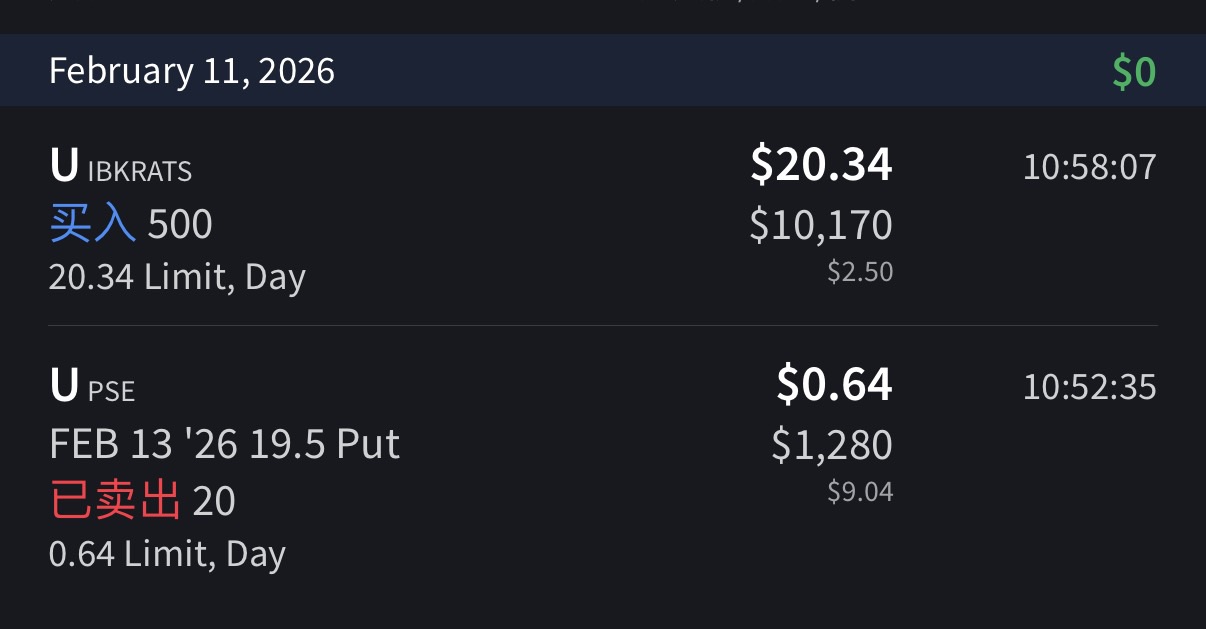Click the 500 share quantity

coord(180,225)
